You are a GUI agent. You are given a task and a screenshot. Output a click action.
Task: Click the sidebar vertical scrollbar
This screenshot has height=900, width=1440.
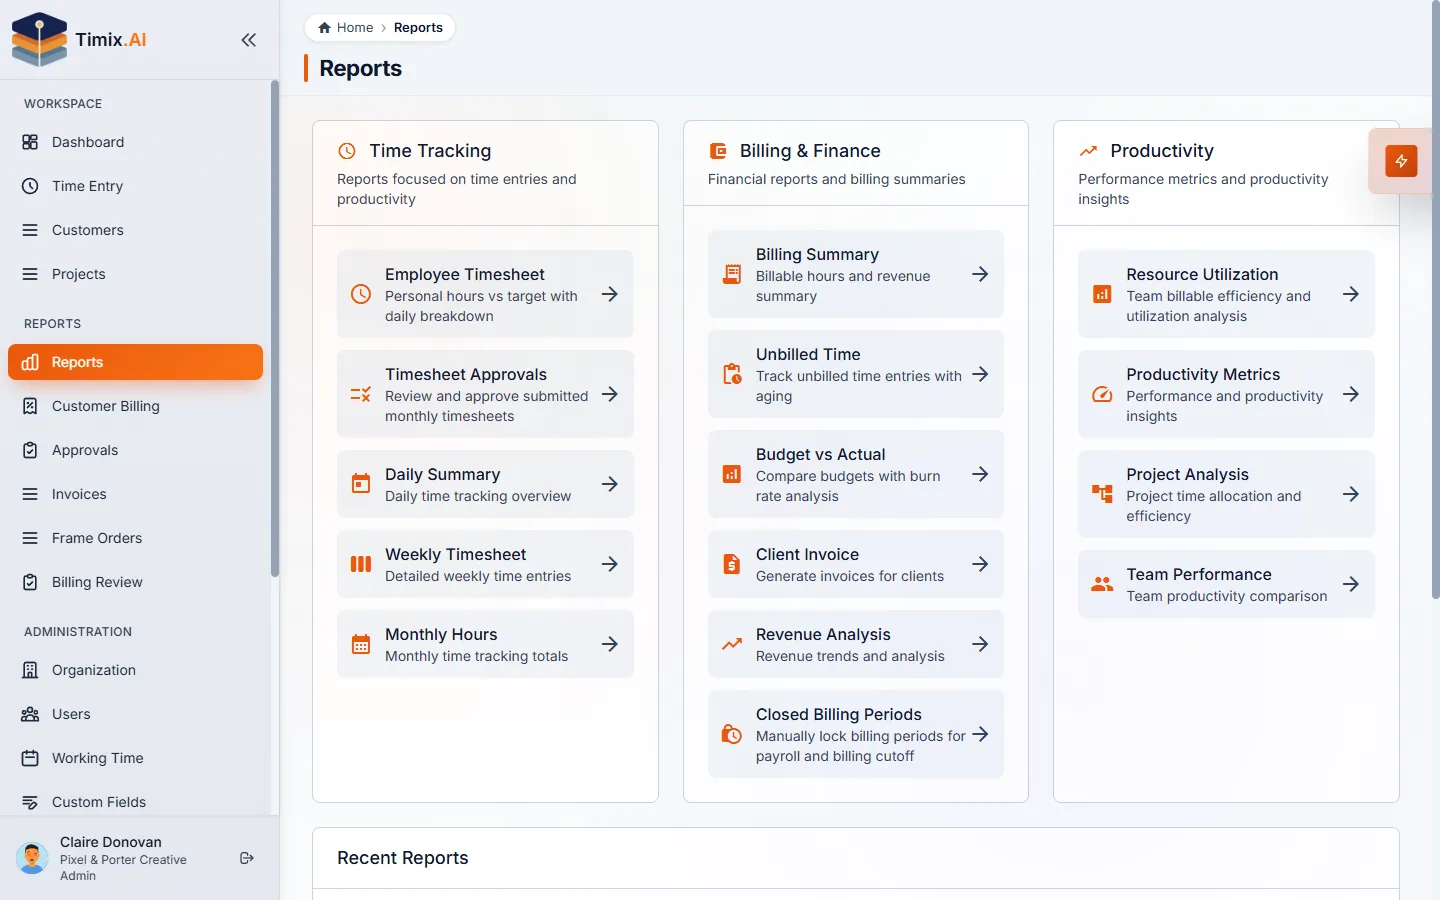click(275, 330)
